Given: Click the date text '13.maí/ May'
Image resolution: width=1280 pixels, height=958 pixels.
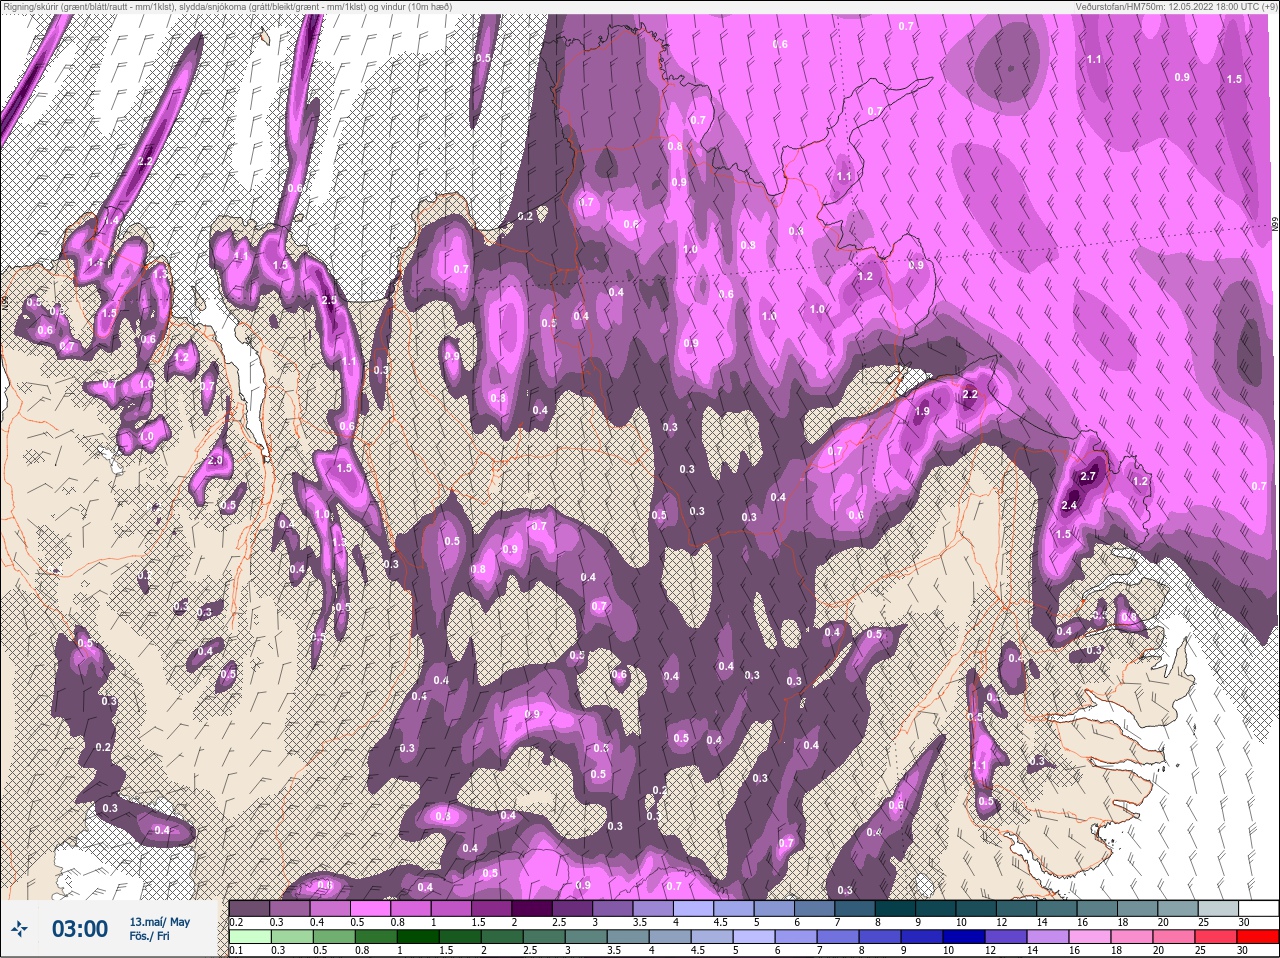Looking at the screenshot, I should tap(159, 922).
